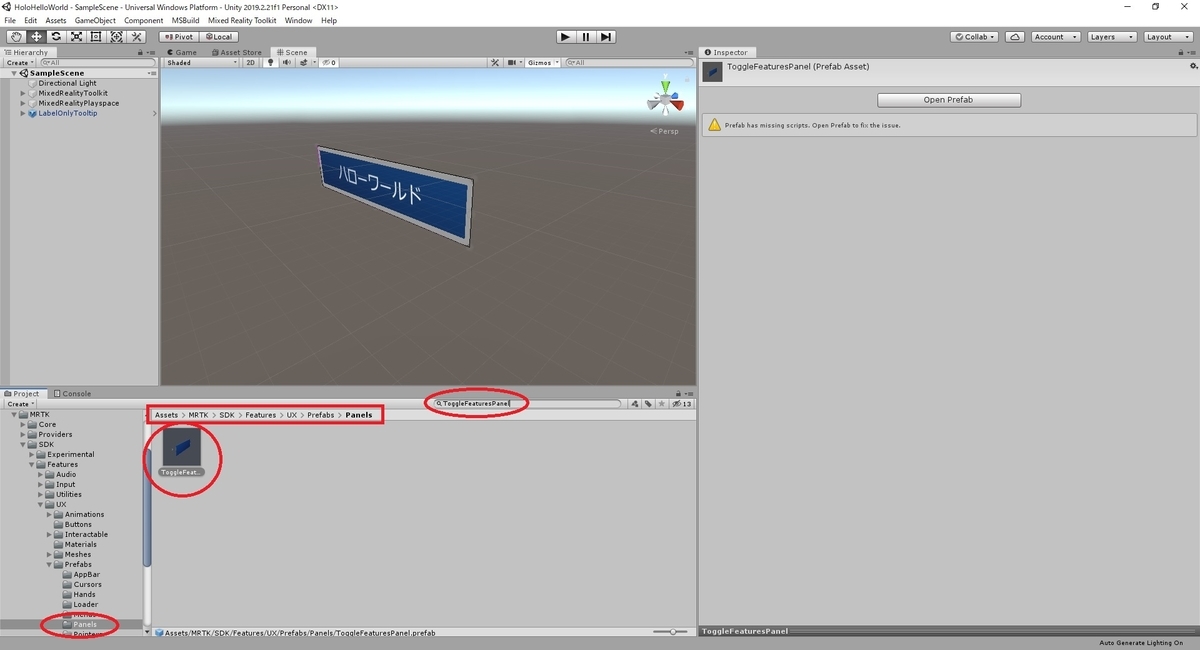Select the ToggleFeaturesPanel prefab thumbnail
This screenshot has width=1200, height=650.
(182, 447)
